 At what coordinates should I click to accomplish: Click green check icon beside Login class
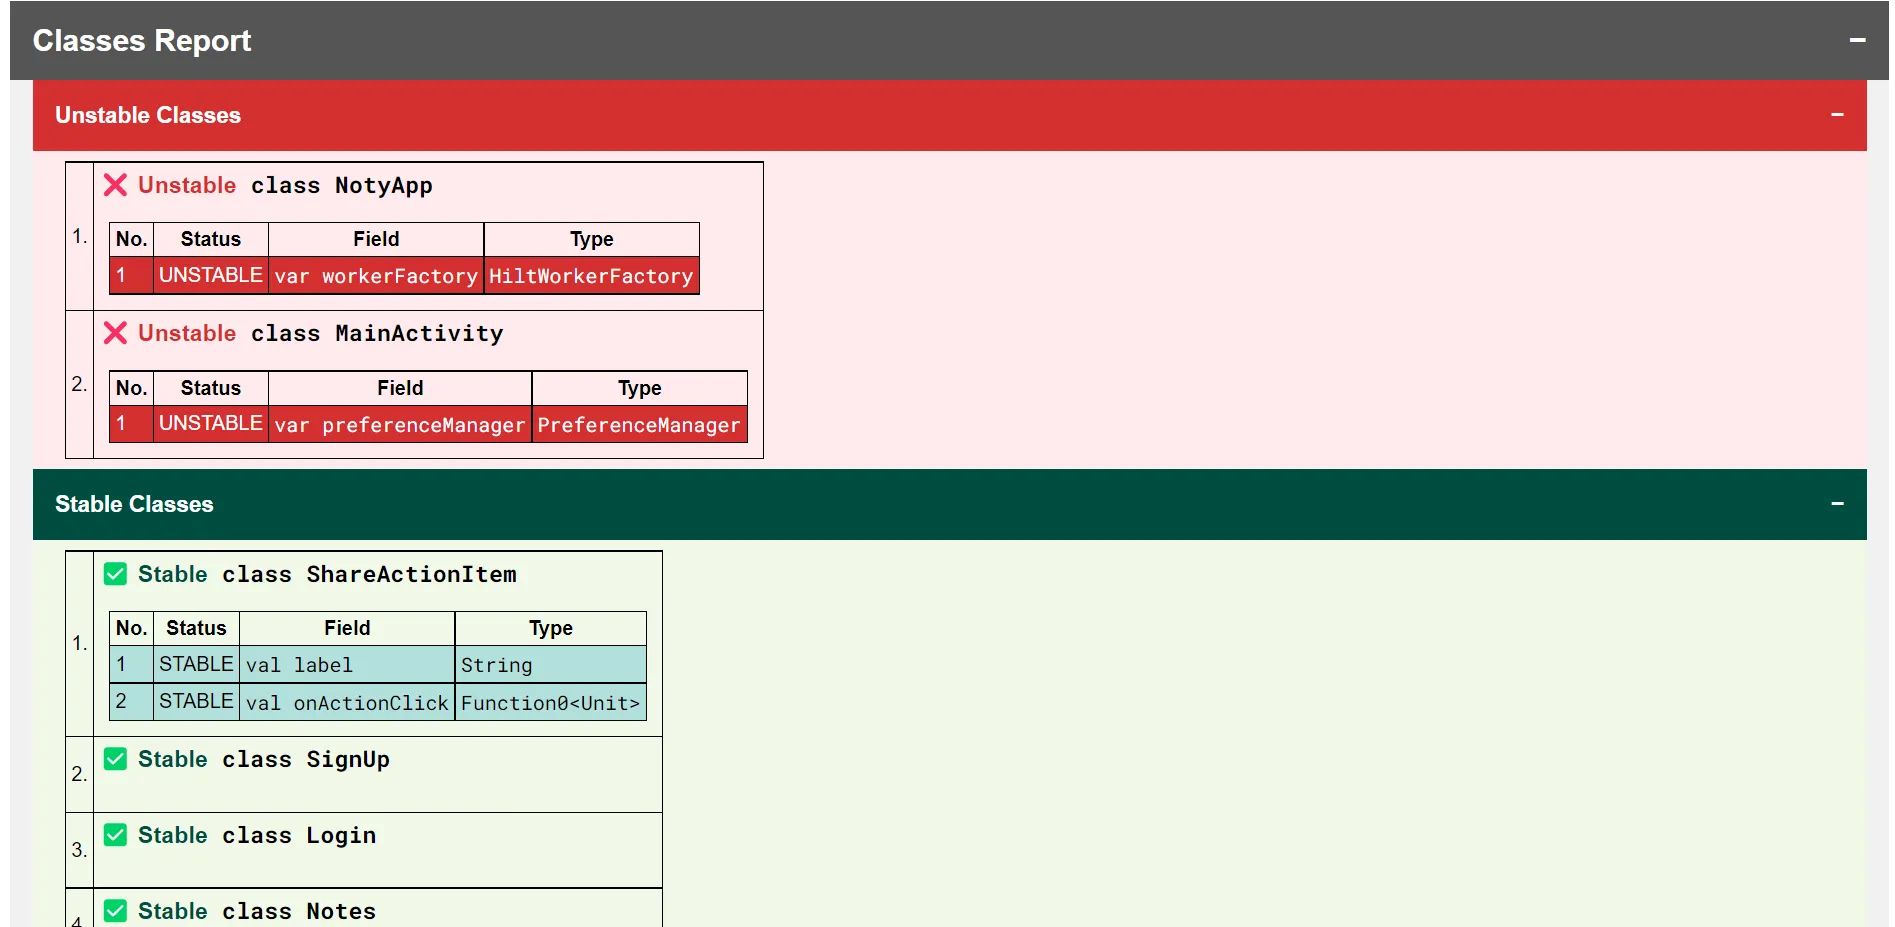[x=115, y=835]
